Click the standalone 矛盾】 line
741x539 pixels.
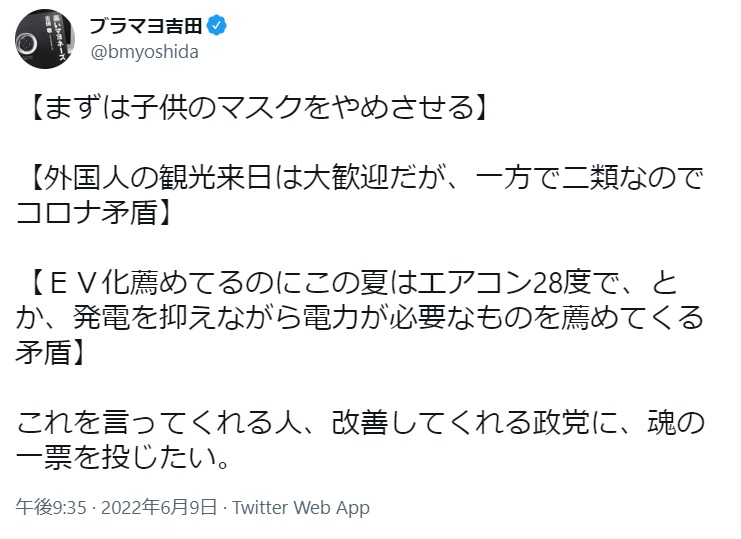coord(51,352)
